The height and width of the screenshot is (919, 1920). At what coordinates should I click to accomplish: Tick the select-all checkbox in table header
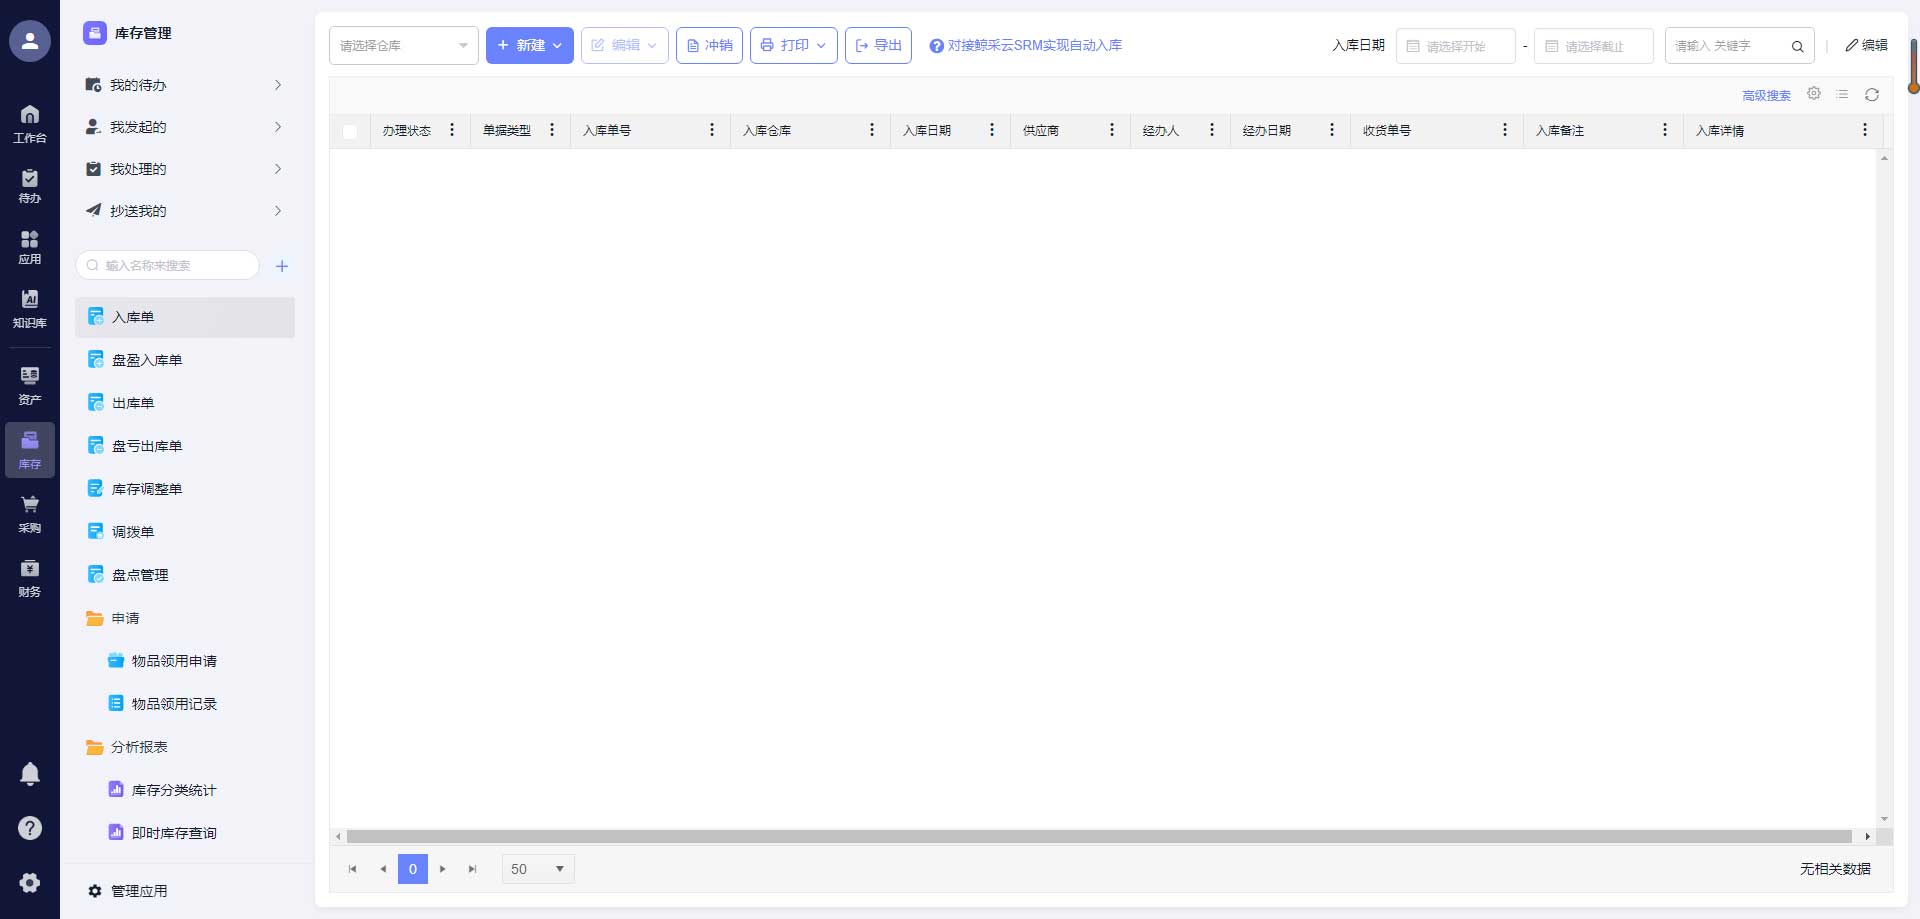click(x=350, y=131)
